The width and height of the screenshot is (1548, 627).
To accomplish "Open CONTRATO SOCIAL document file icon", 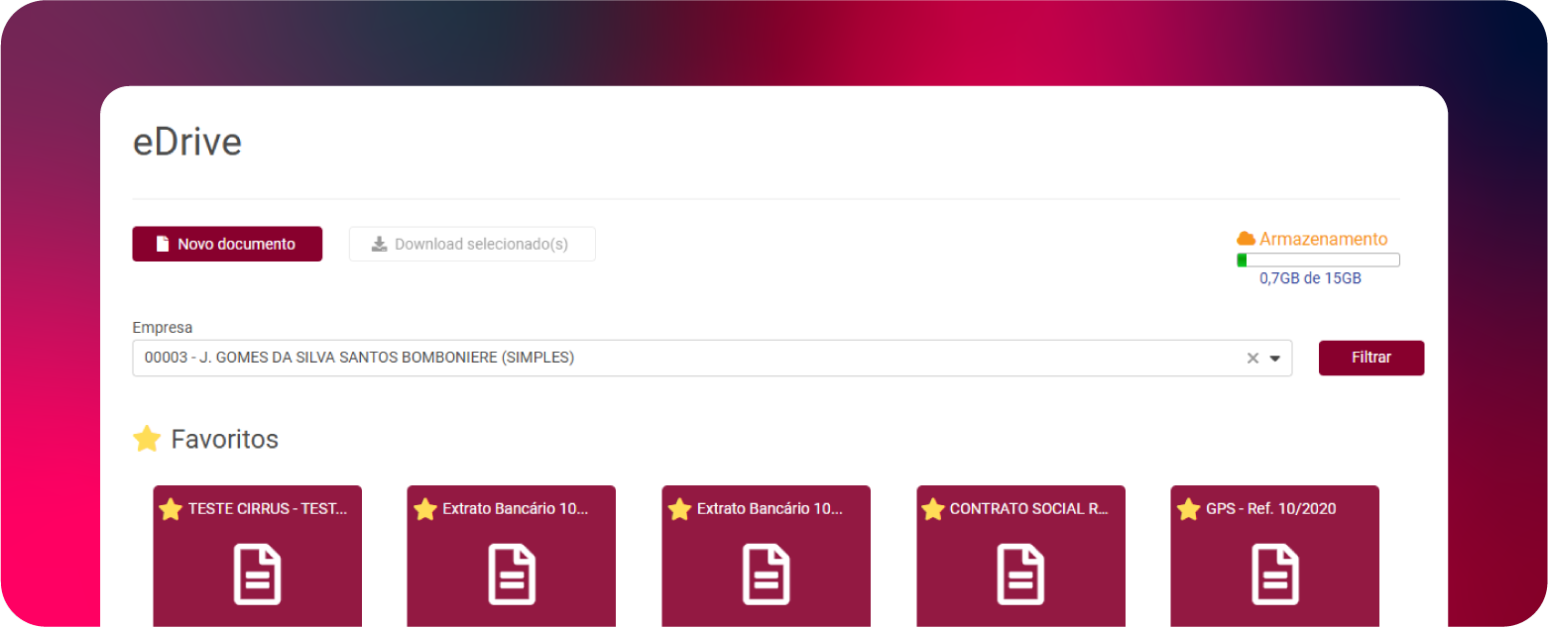I will (1021, 574).
